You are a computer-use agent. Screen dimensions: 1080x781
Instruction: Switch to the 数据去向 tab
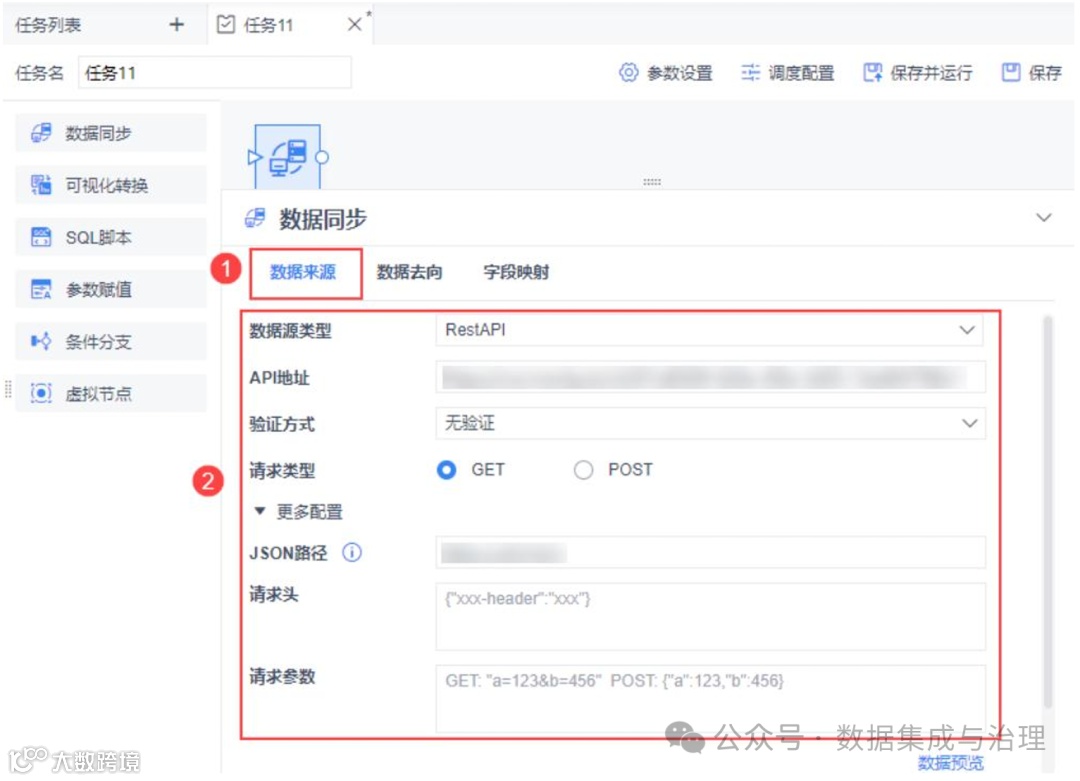tap(408, 271)
